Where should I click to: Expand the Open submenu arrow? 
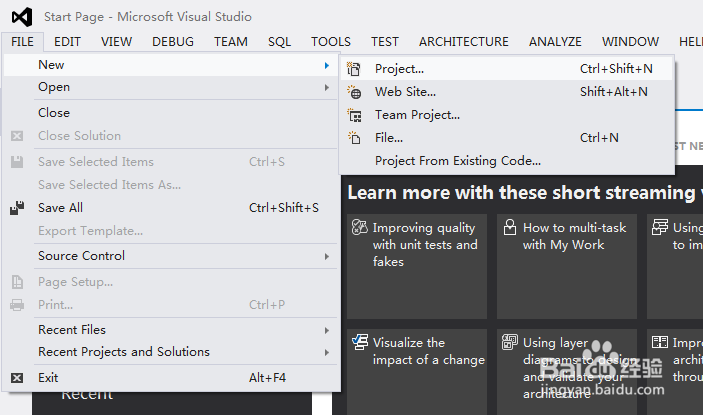point(327,87)
